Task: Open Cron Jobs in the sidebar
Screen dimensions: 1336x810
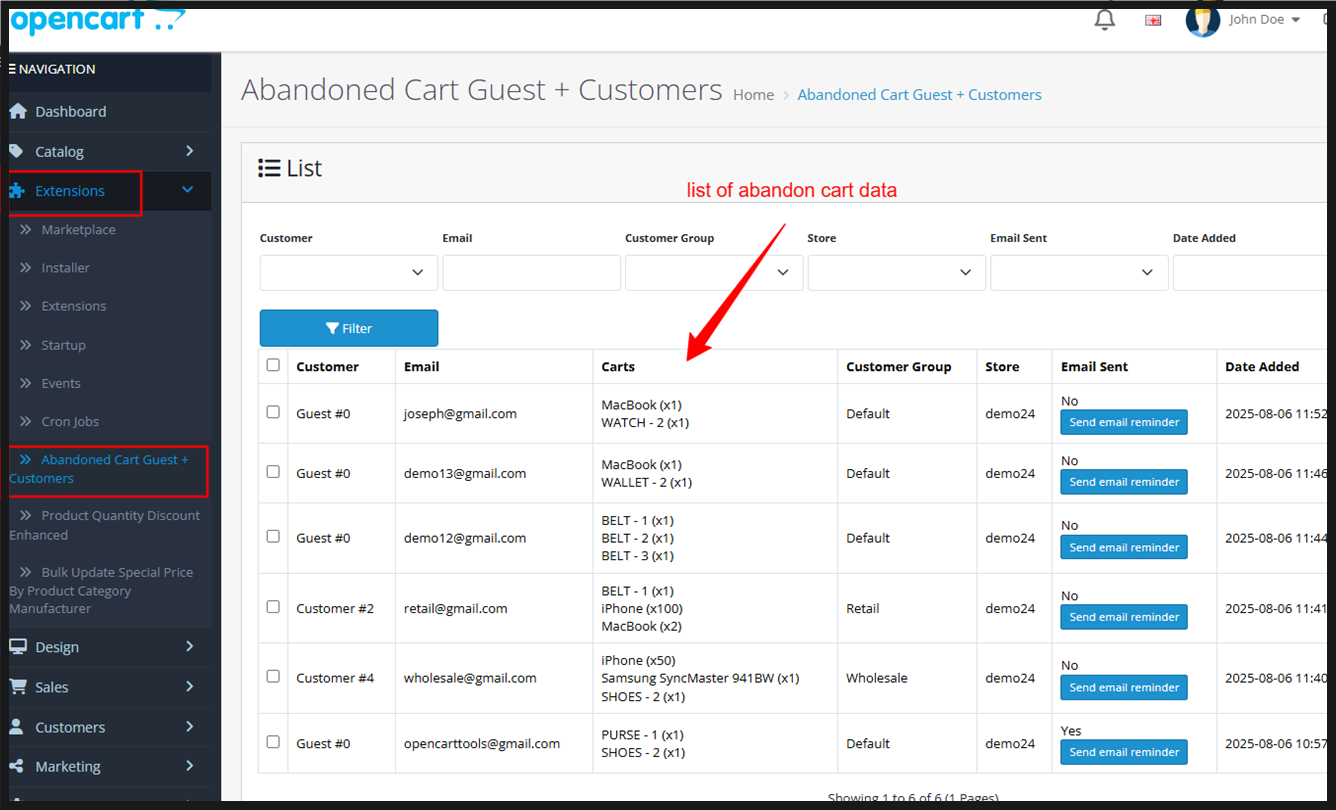Action: click(70, 422)
